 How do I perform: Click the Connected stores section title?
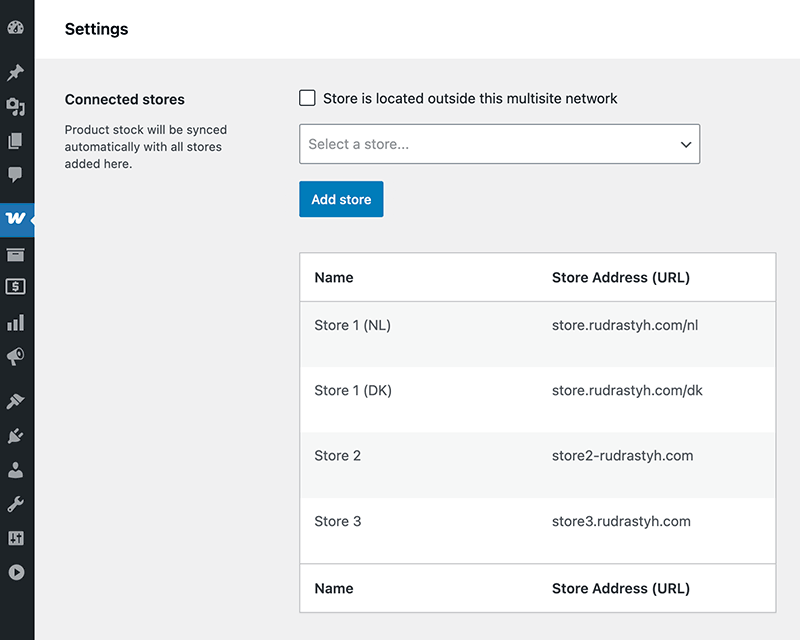(x=124, y=99)
